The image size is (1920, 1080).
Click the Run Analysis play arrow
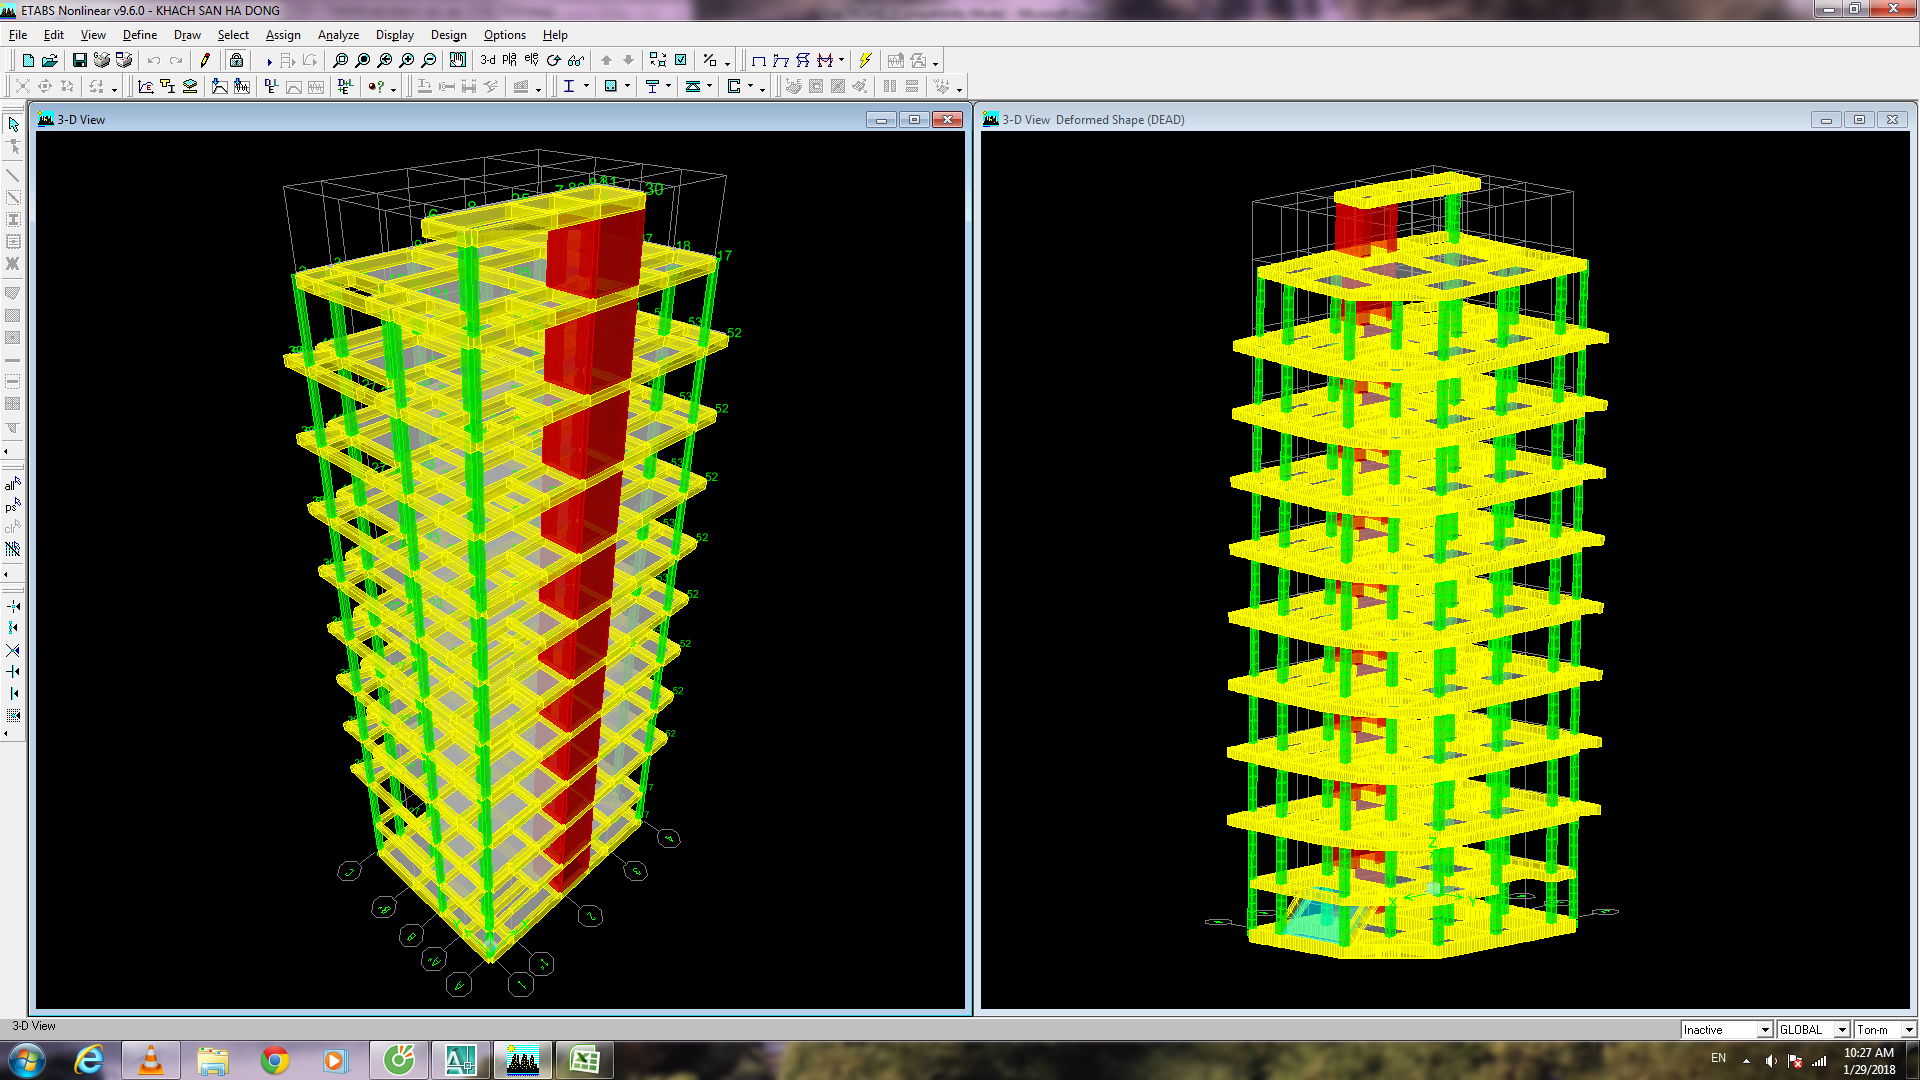point(269,61)
